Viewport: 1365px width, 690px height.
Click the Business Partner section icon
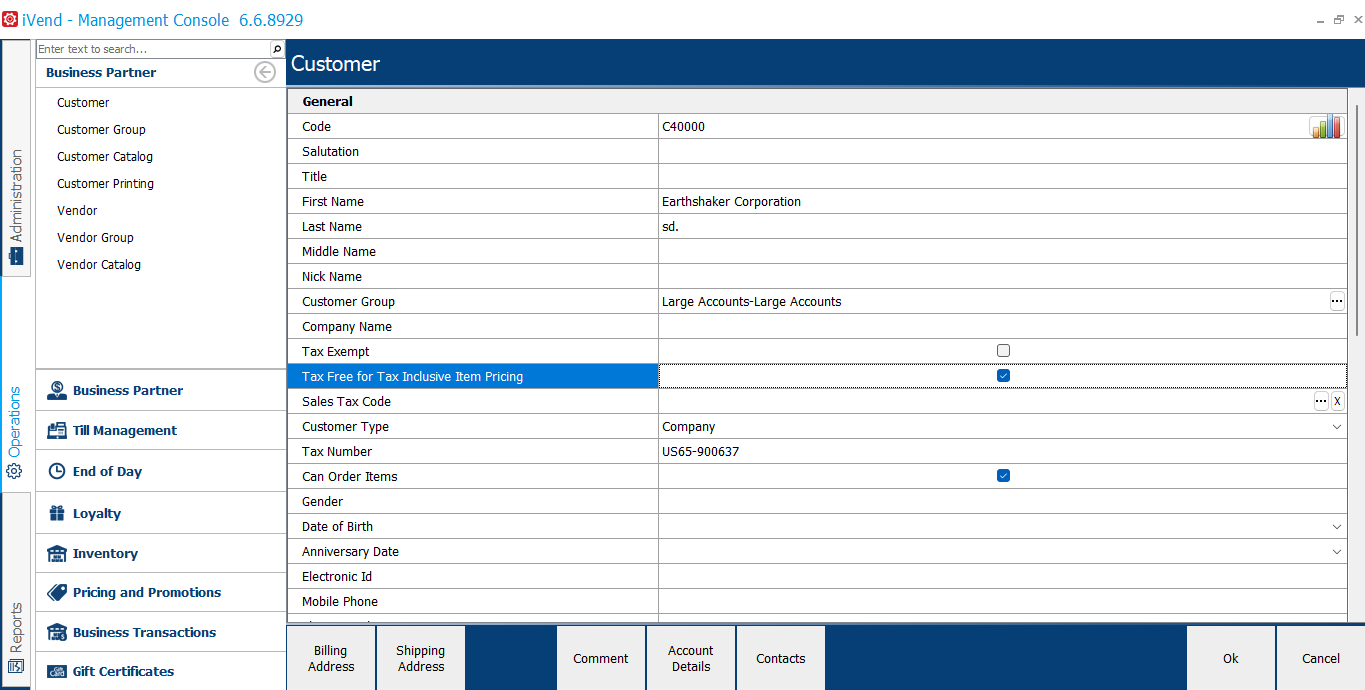point(57,391)
